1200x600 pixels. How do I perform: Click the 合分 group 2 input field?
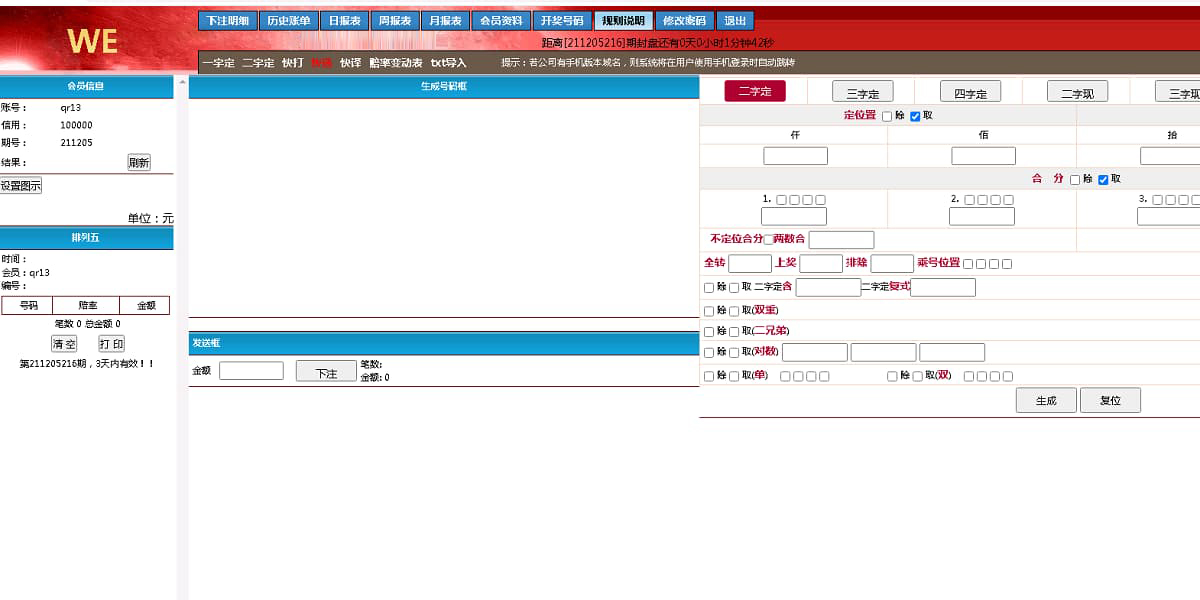(x=982, y=216)
